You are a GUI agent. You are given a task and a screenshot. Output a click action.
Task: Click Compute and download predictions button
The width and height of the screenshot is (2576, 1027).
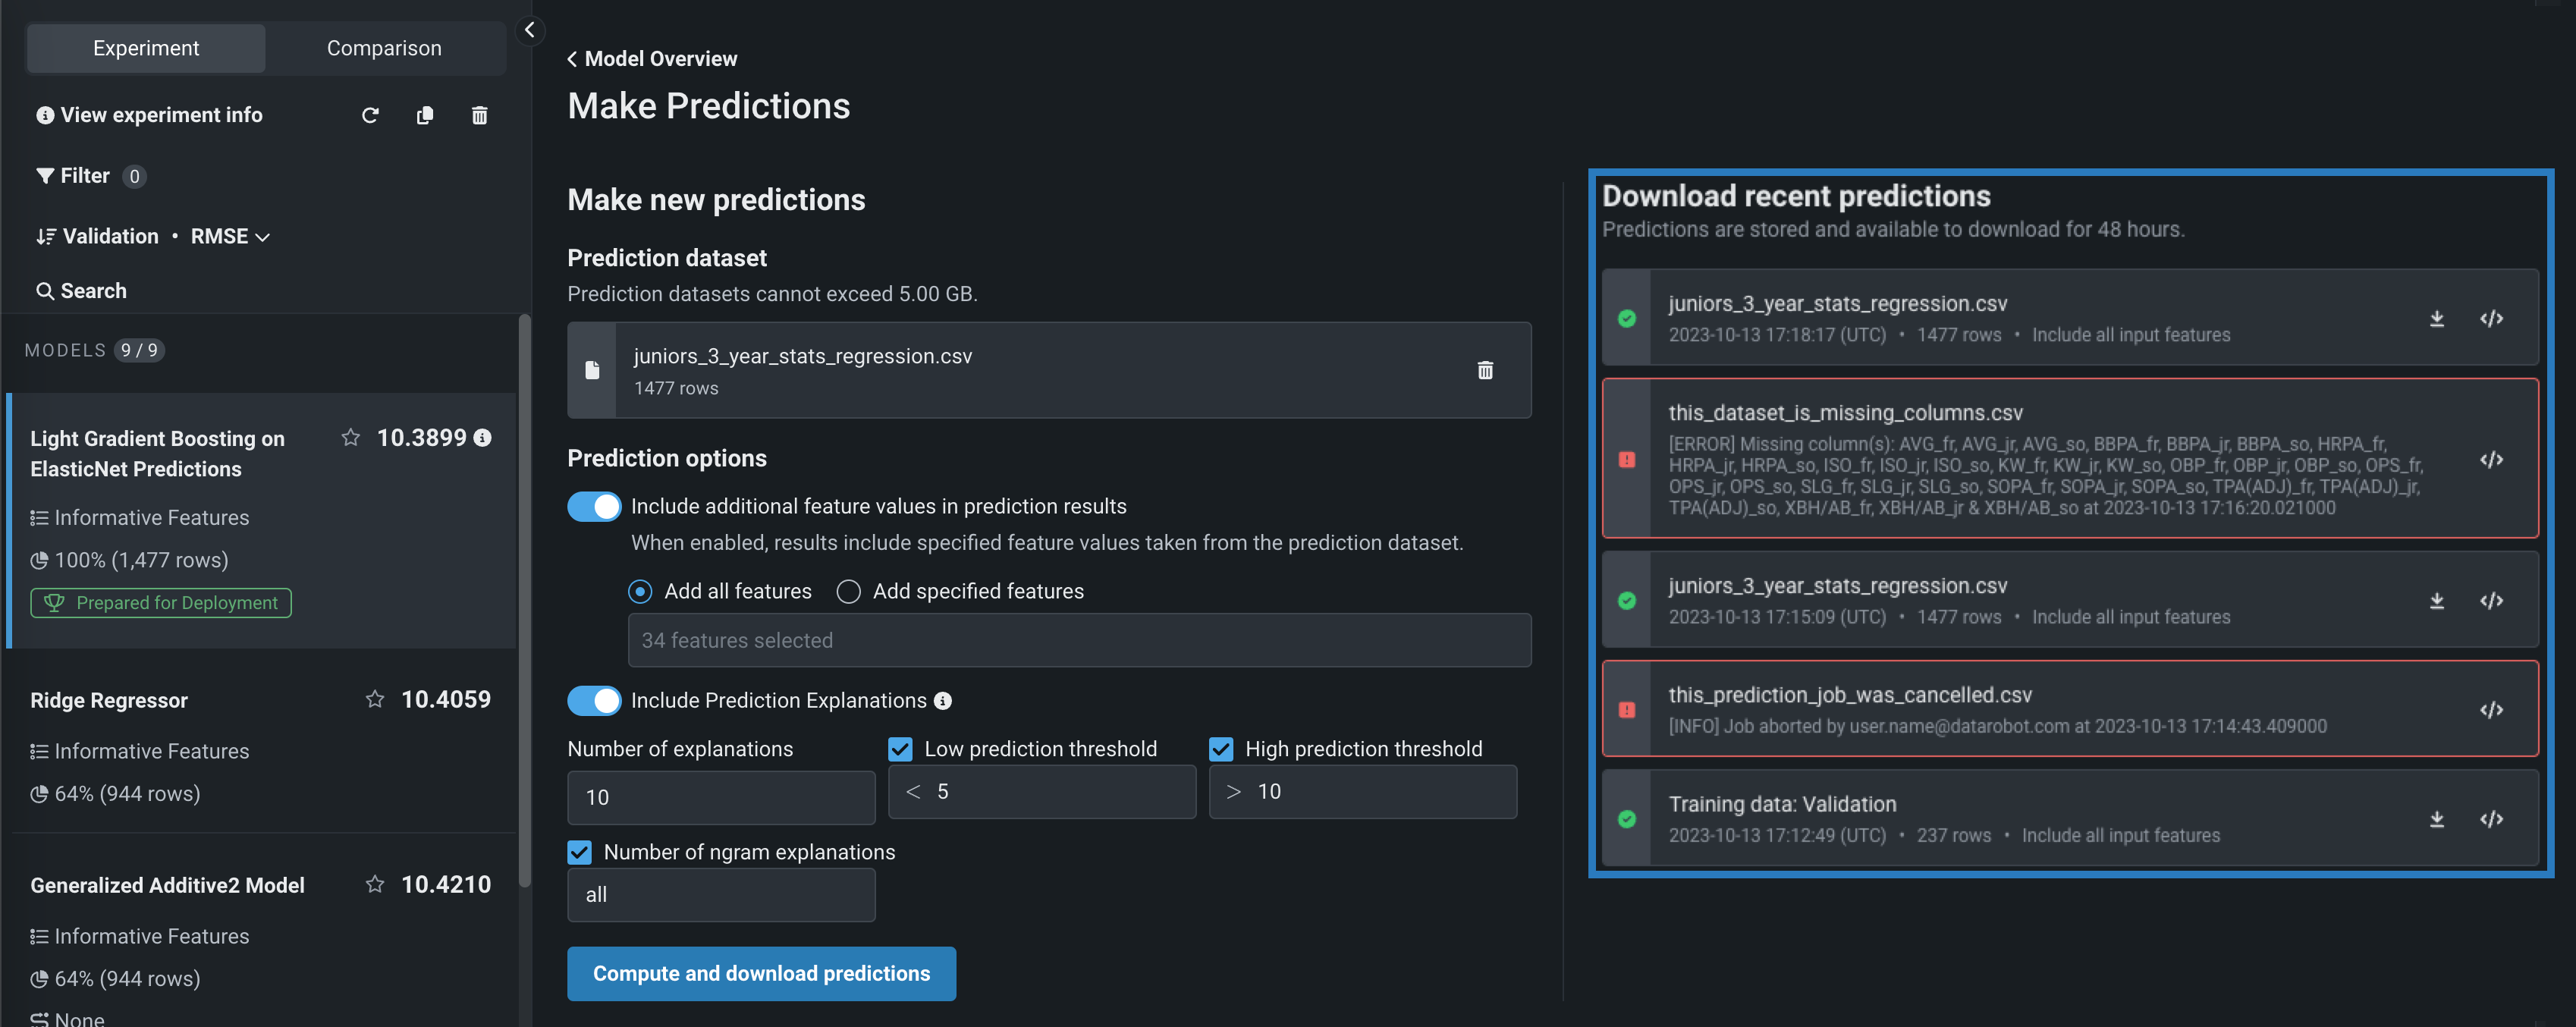click(x=761, y=973)
